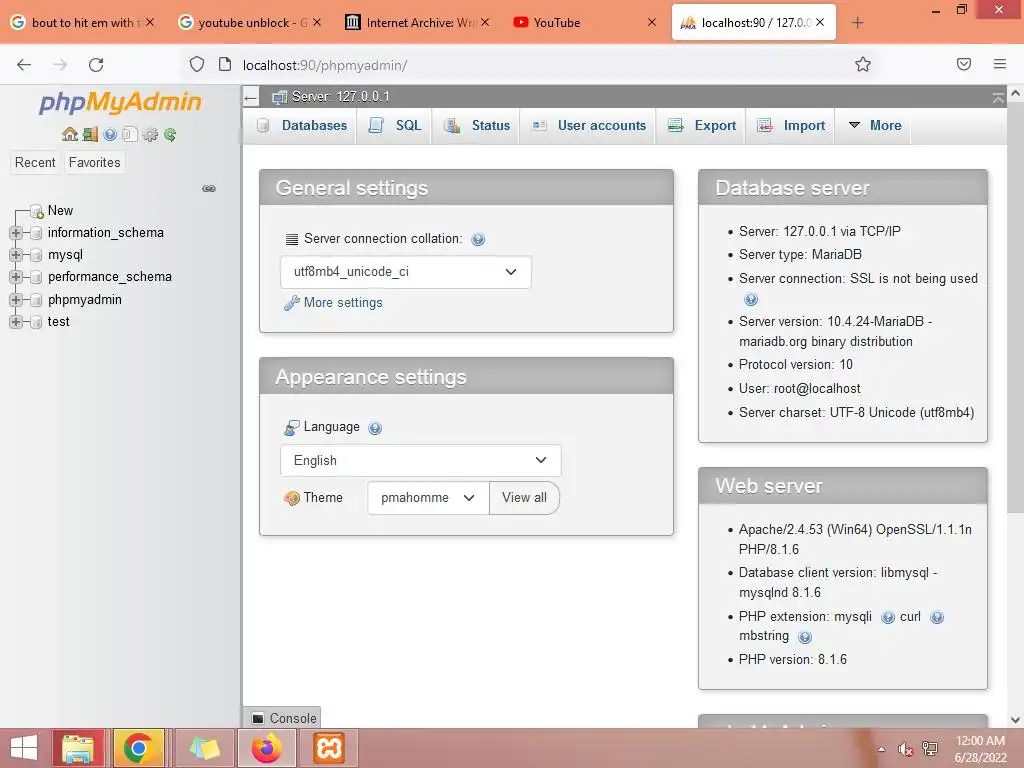Click help icon under Server connection SSL
Image resolution: width=1024 pixels, height=768 pixels.
click(751, 299)
